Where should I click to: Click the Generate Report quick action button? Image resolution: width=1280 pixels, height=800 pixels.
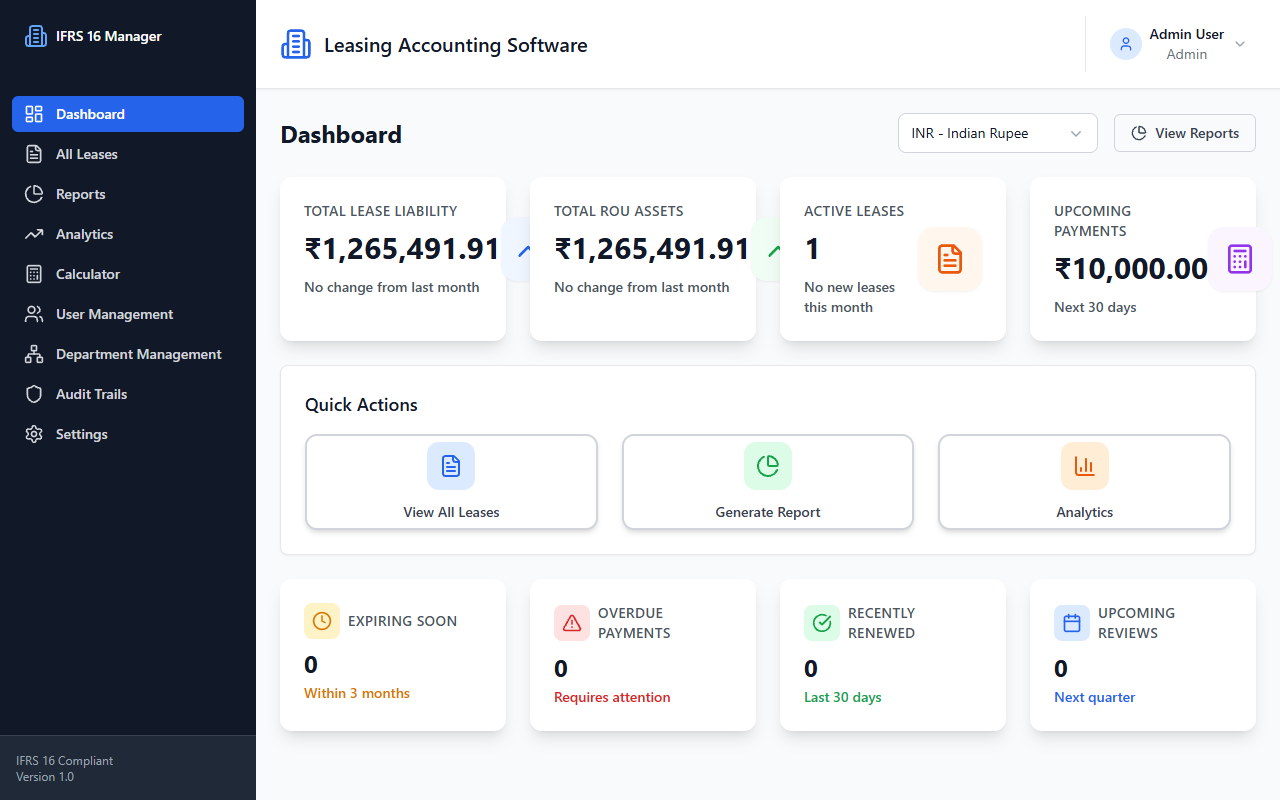[768, 482]
